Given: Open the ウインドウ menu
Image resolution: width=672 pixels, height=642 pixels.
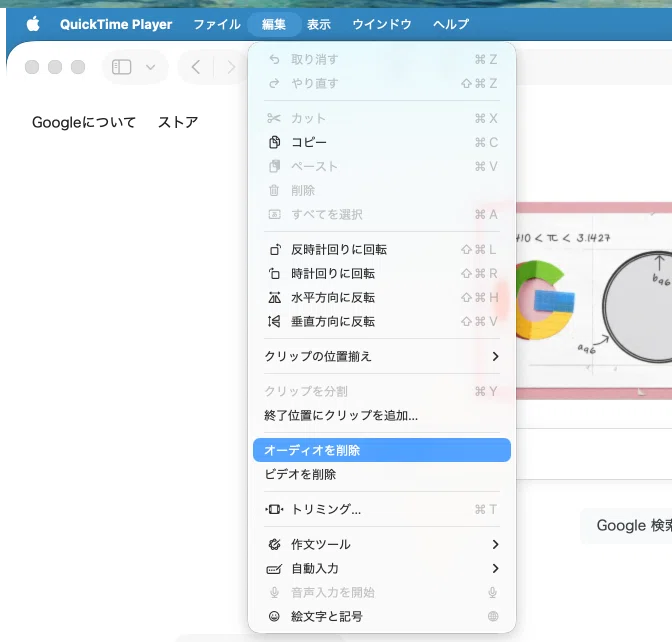Looking at the screenshot, I should coord(382,24).
